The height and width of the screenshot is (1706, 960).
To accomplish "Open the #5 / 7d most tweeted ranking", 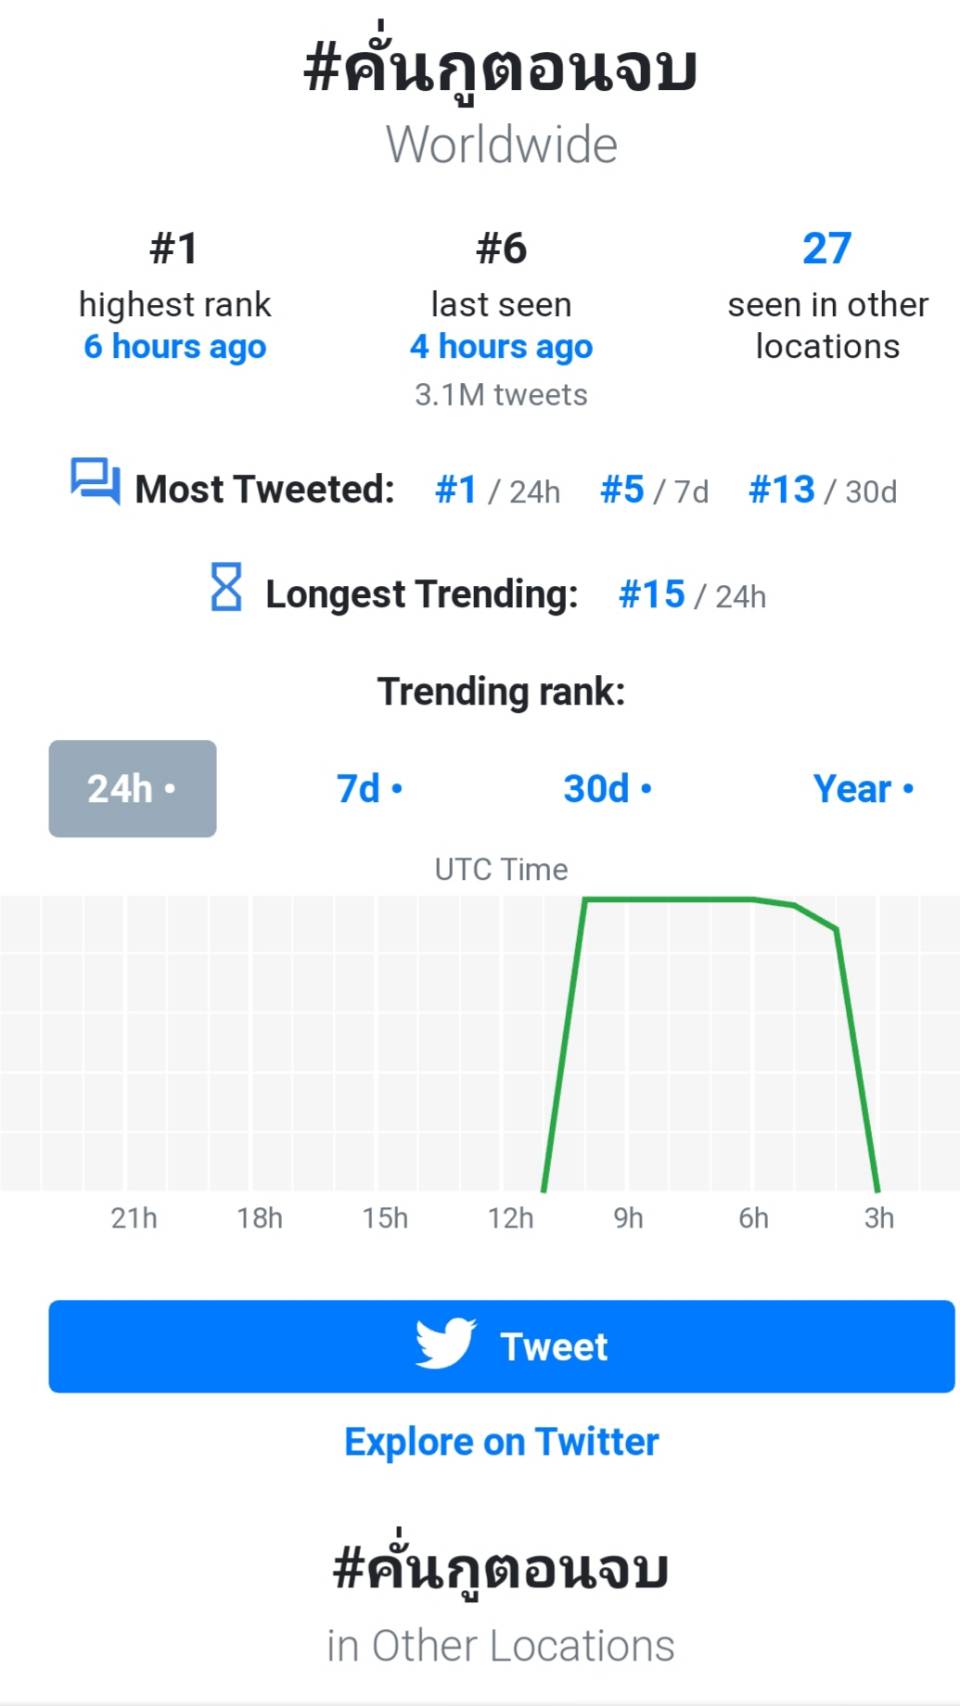I will 654,490.
